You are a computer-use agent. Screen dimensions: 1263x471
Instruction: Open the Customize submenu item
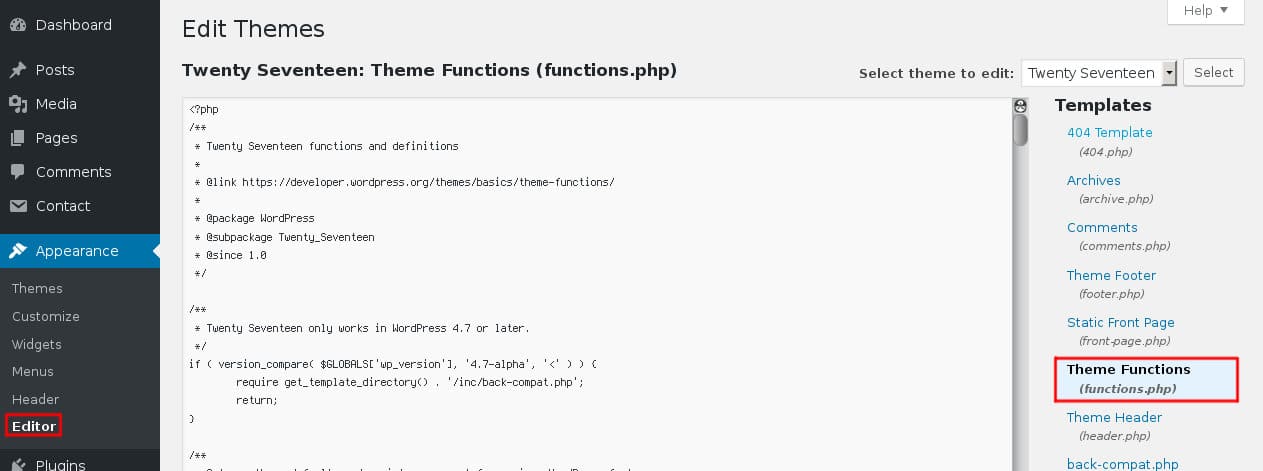46,316
